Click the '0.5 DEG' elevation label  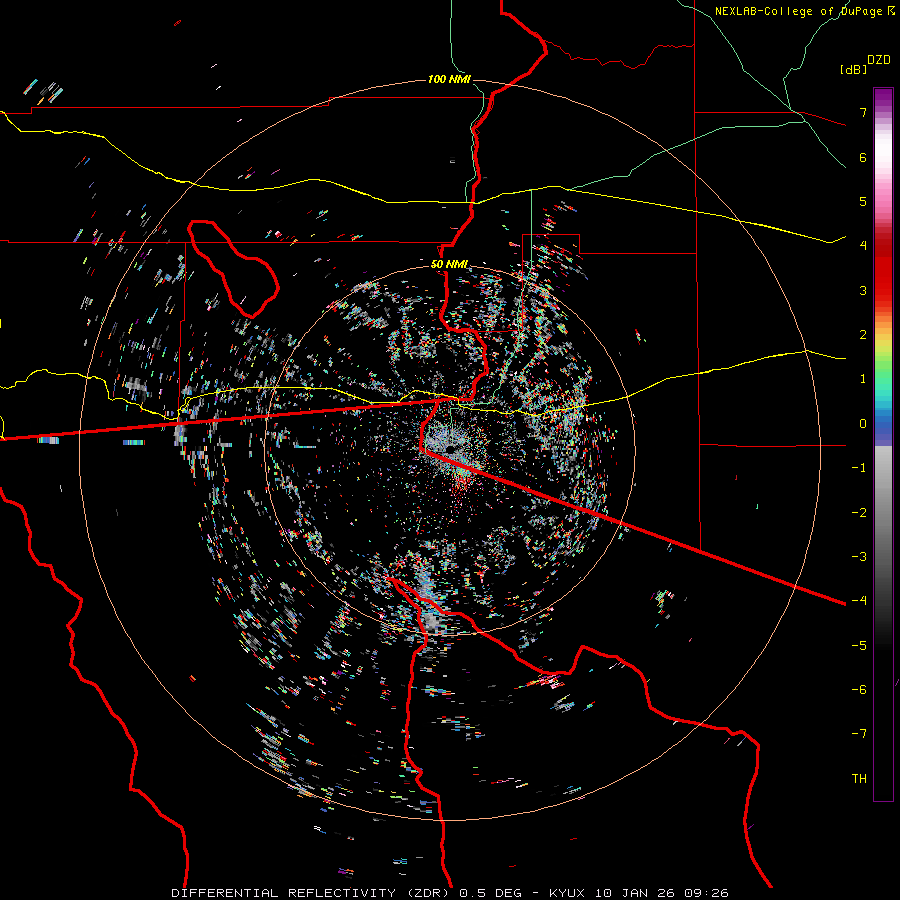click(490, 893)
